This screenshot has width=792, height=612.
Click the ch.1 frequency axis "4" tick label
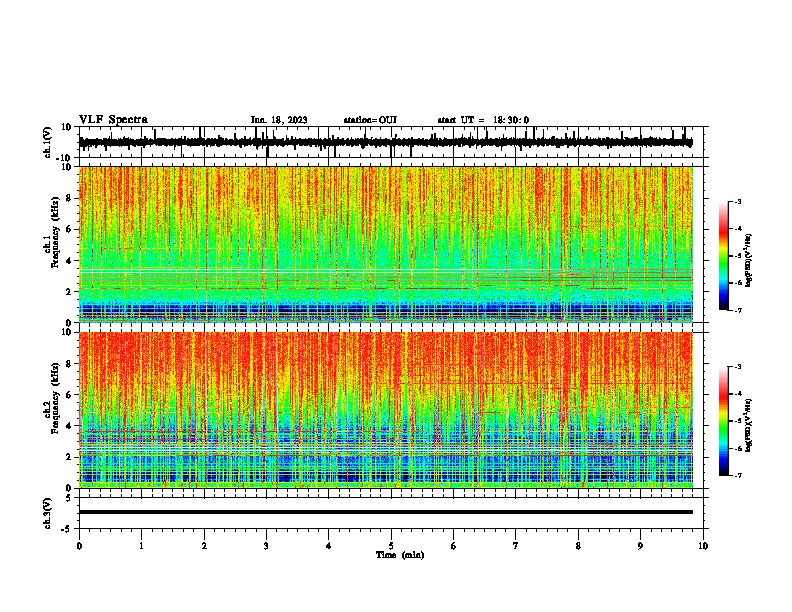(x=70, y=261)
